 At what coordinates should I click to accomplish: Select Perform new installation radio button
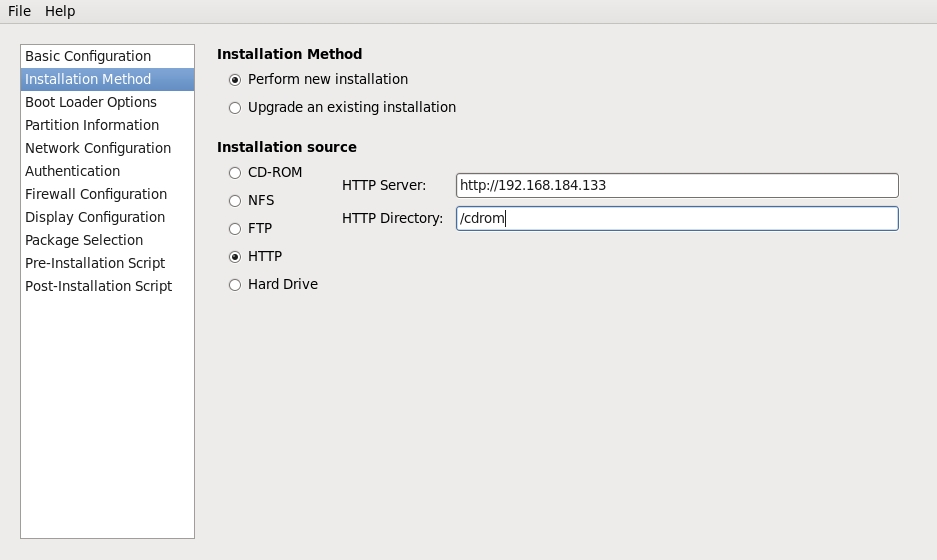(x=235, y=79)
